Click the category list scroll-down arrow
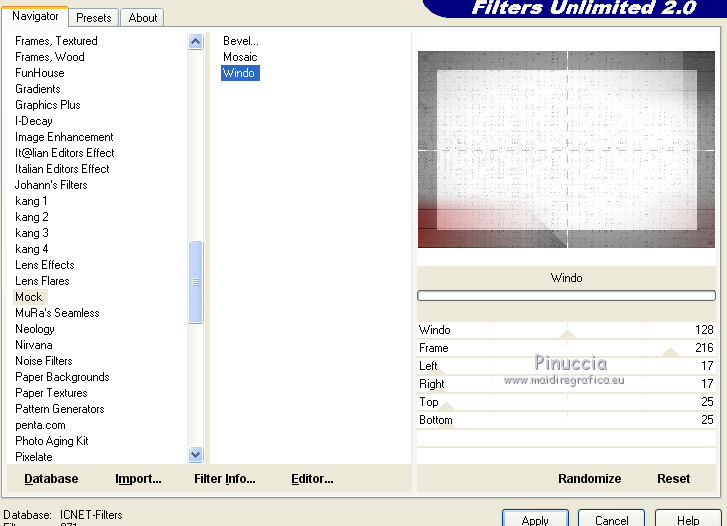This screenshot has width=727, height=526. (196, 455)
